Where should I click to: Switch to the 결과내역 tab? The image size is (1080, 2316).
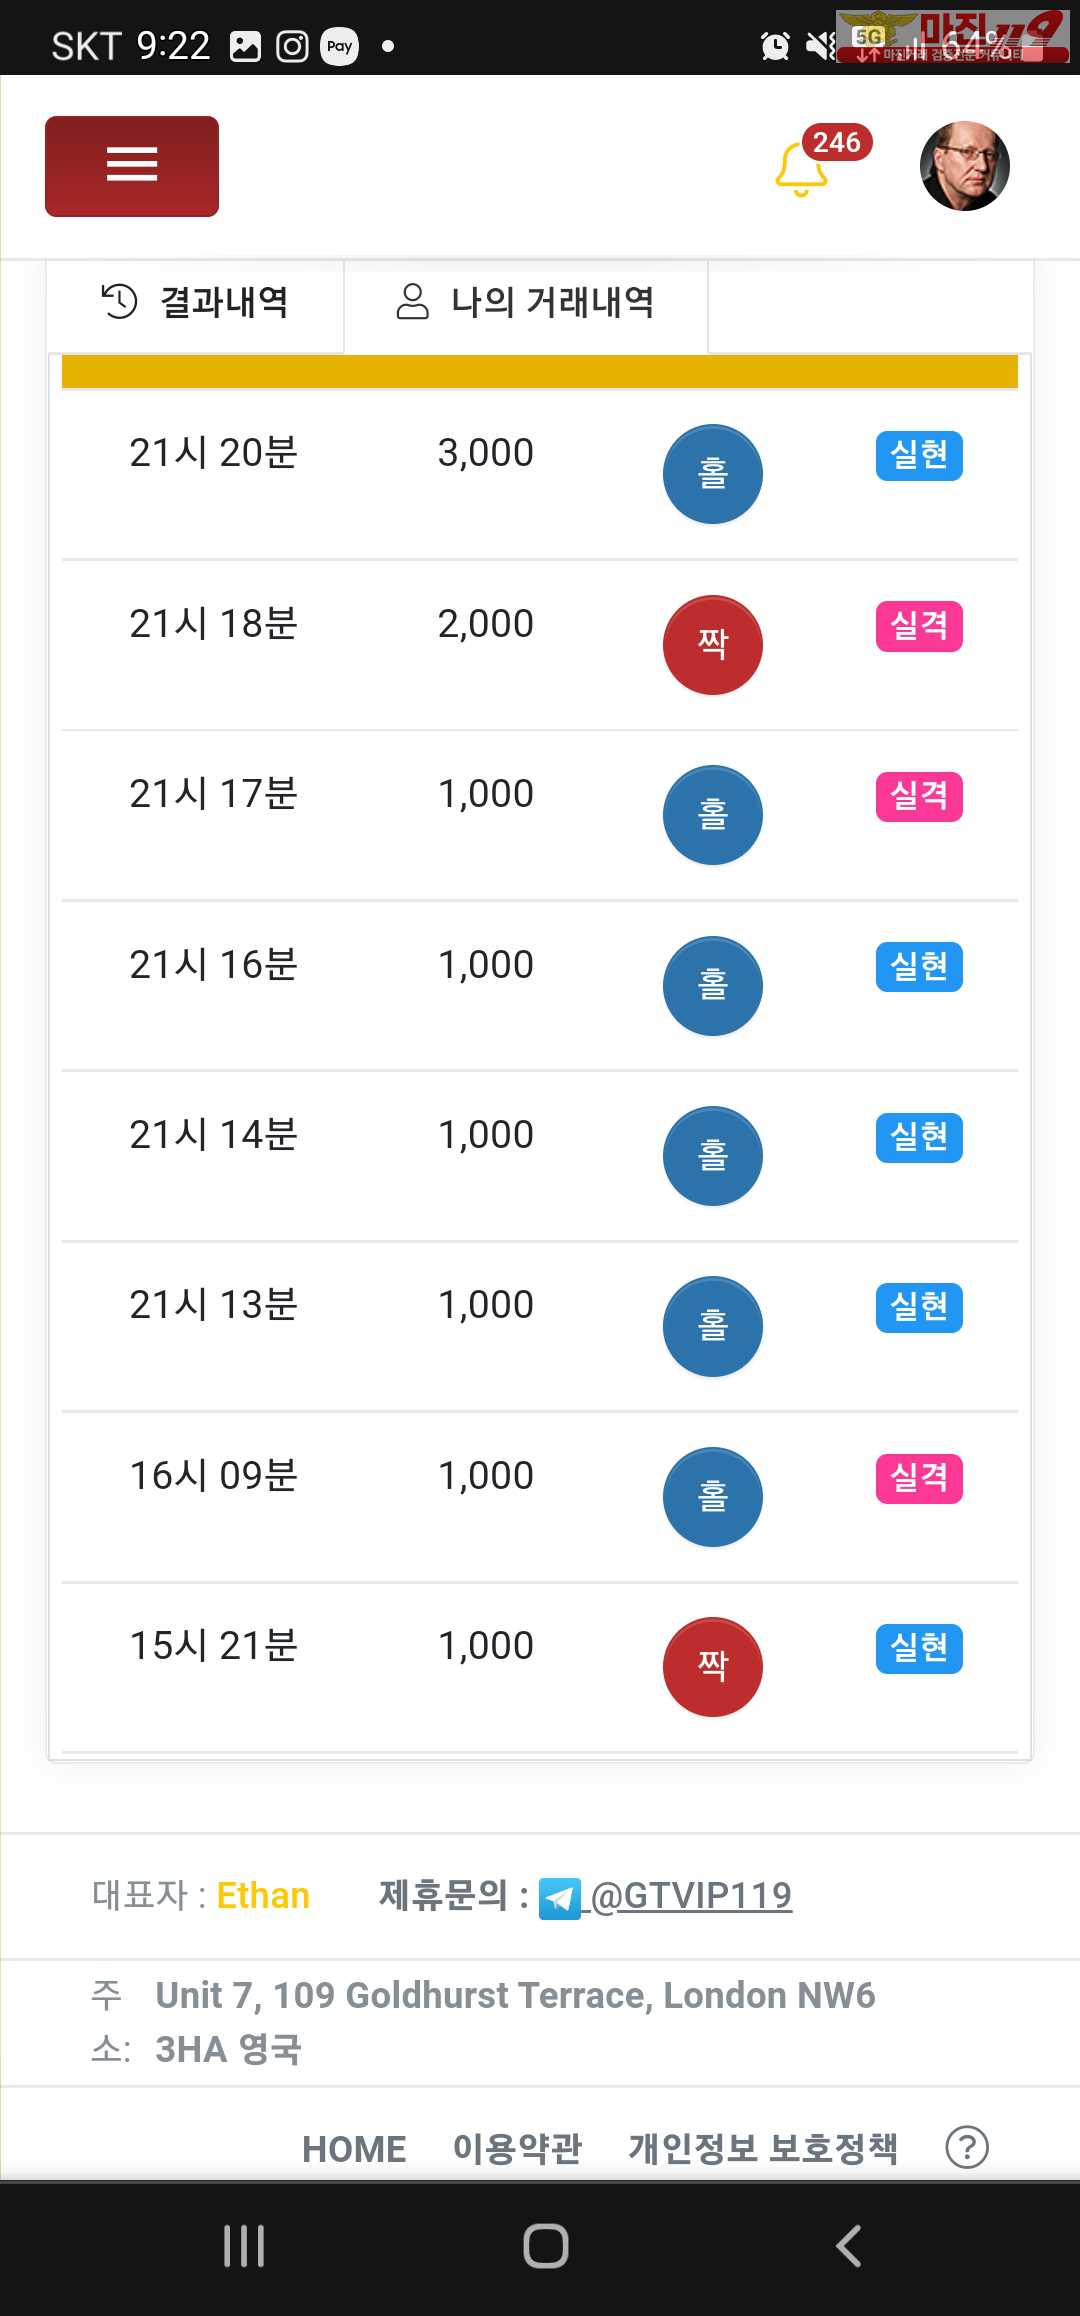[x=196, y=302]
